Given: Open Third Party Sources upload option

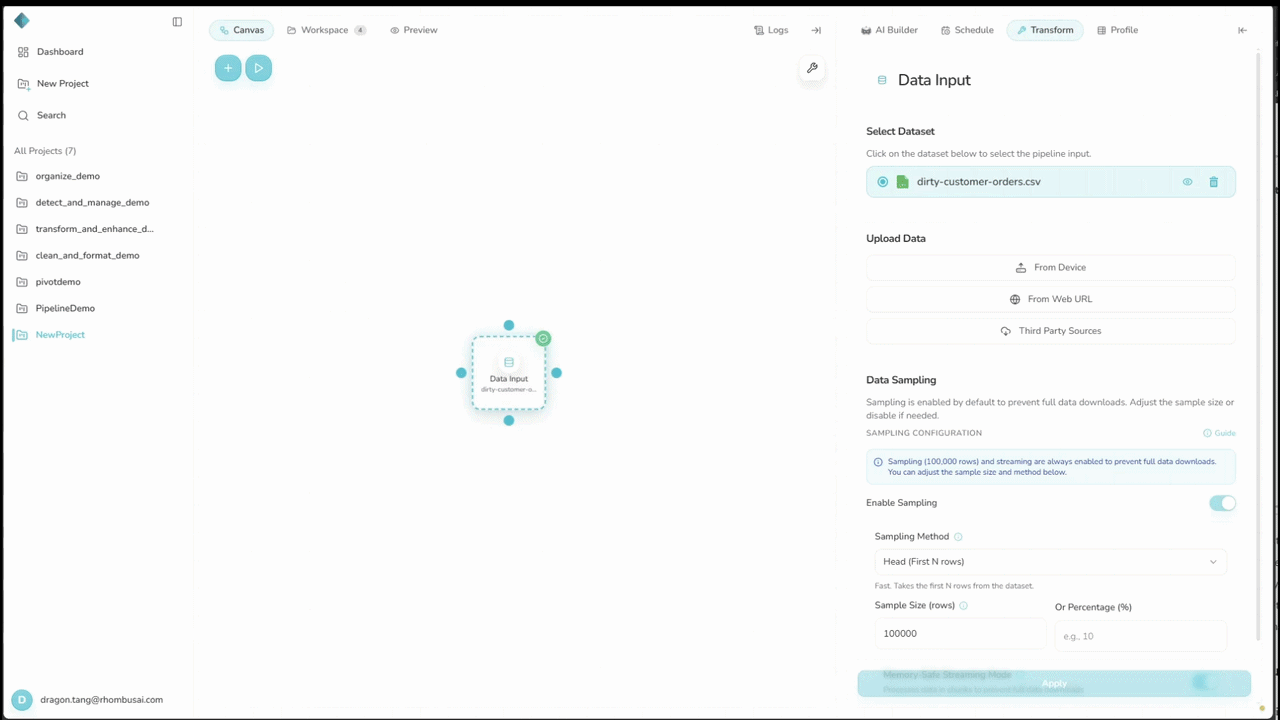Looking at the screenshot, I should (1050, 331).
